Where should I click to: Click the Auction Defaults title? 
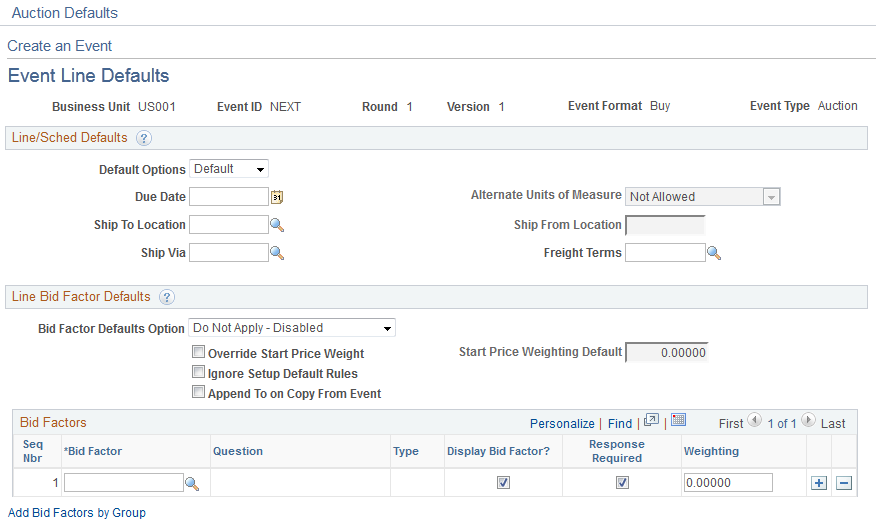(65, 13)
